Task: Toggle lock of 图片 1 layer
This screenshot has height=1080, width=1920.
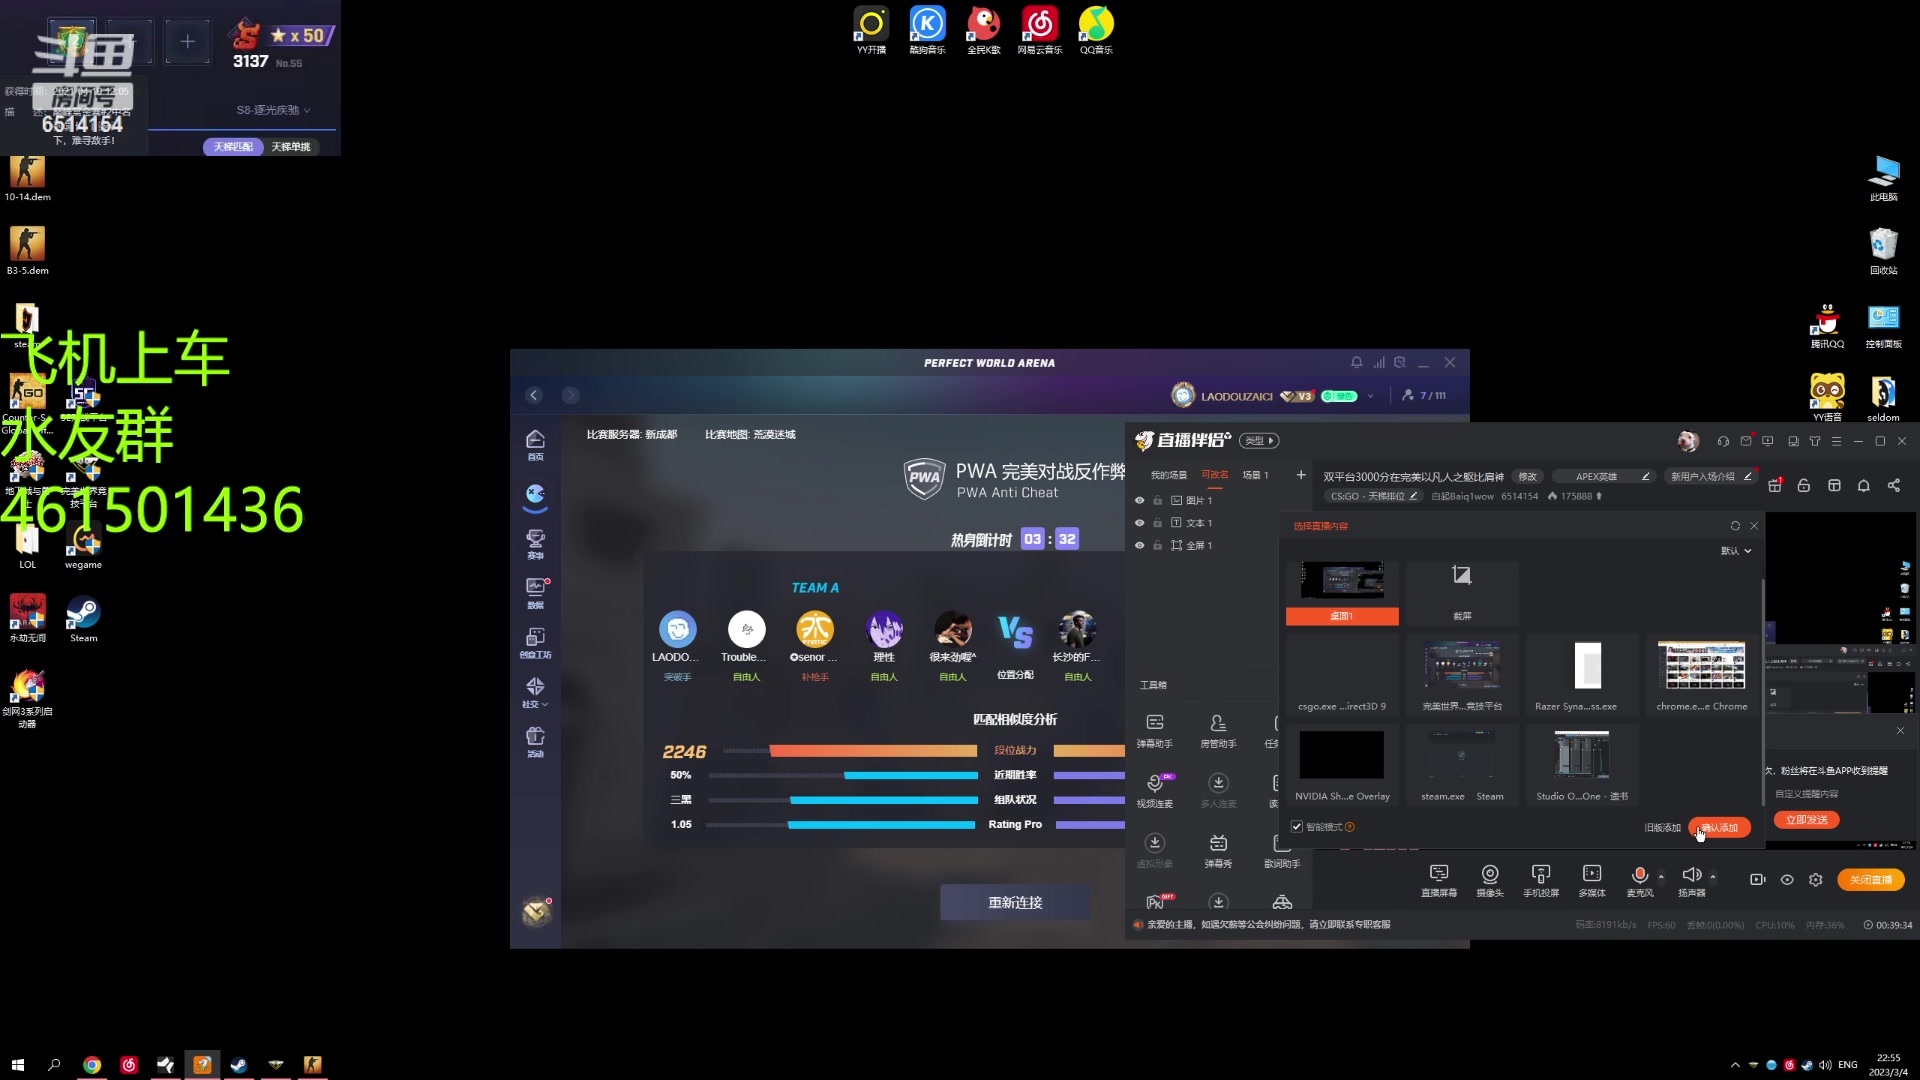Action: point(1157,500)
